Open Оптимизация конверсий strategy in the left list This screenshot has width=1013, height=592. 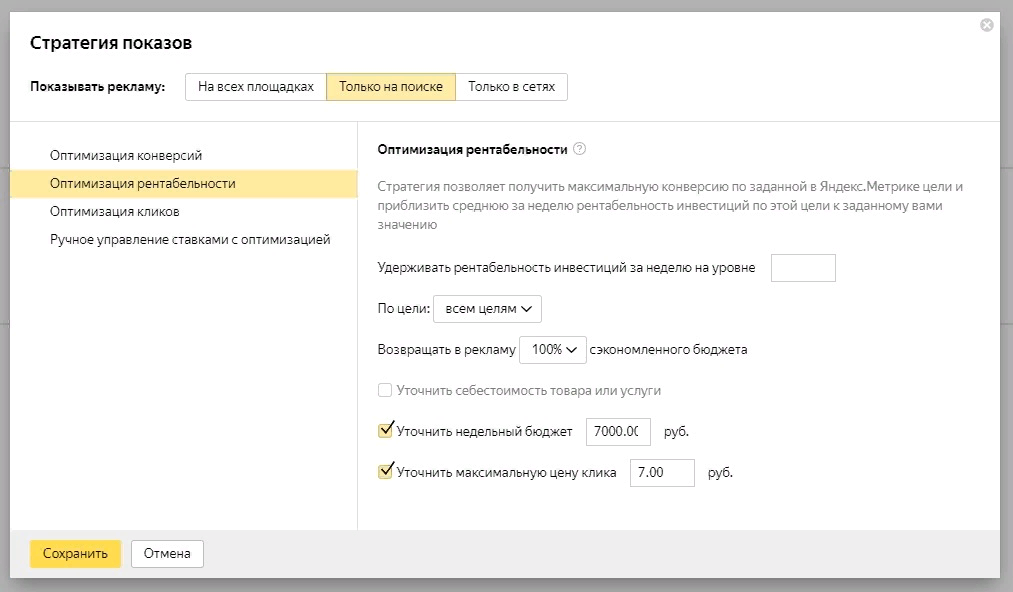pyautogui.click(x=126, y=156)
